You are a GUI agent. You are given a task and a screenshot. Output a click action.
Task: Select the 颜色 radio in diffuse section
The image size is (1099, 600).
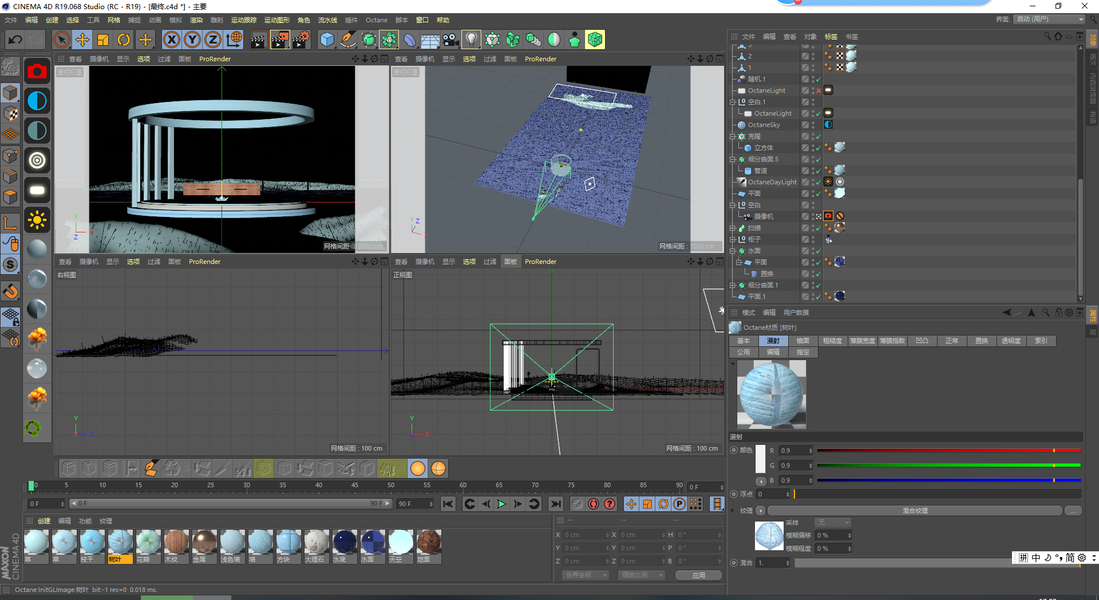734,450
